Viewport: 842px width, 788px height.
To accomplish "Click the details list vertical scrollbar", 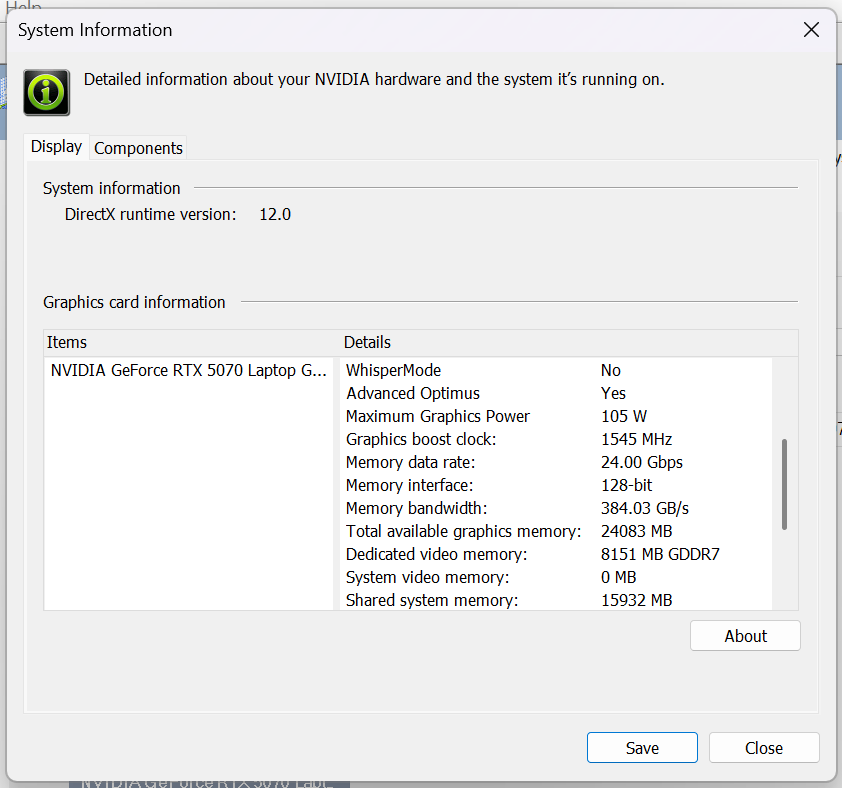I will click(785, 484).
